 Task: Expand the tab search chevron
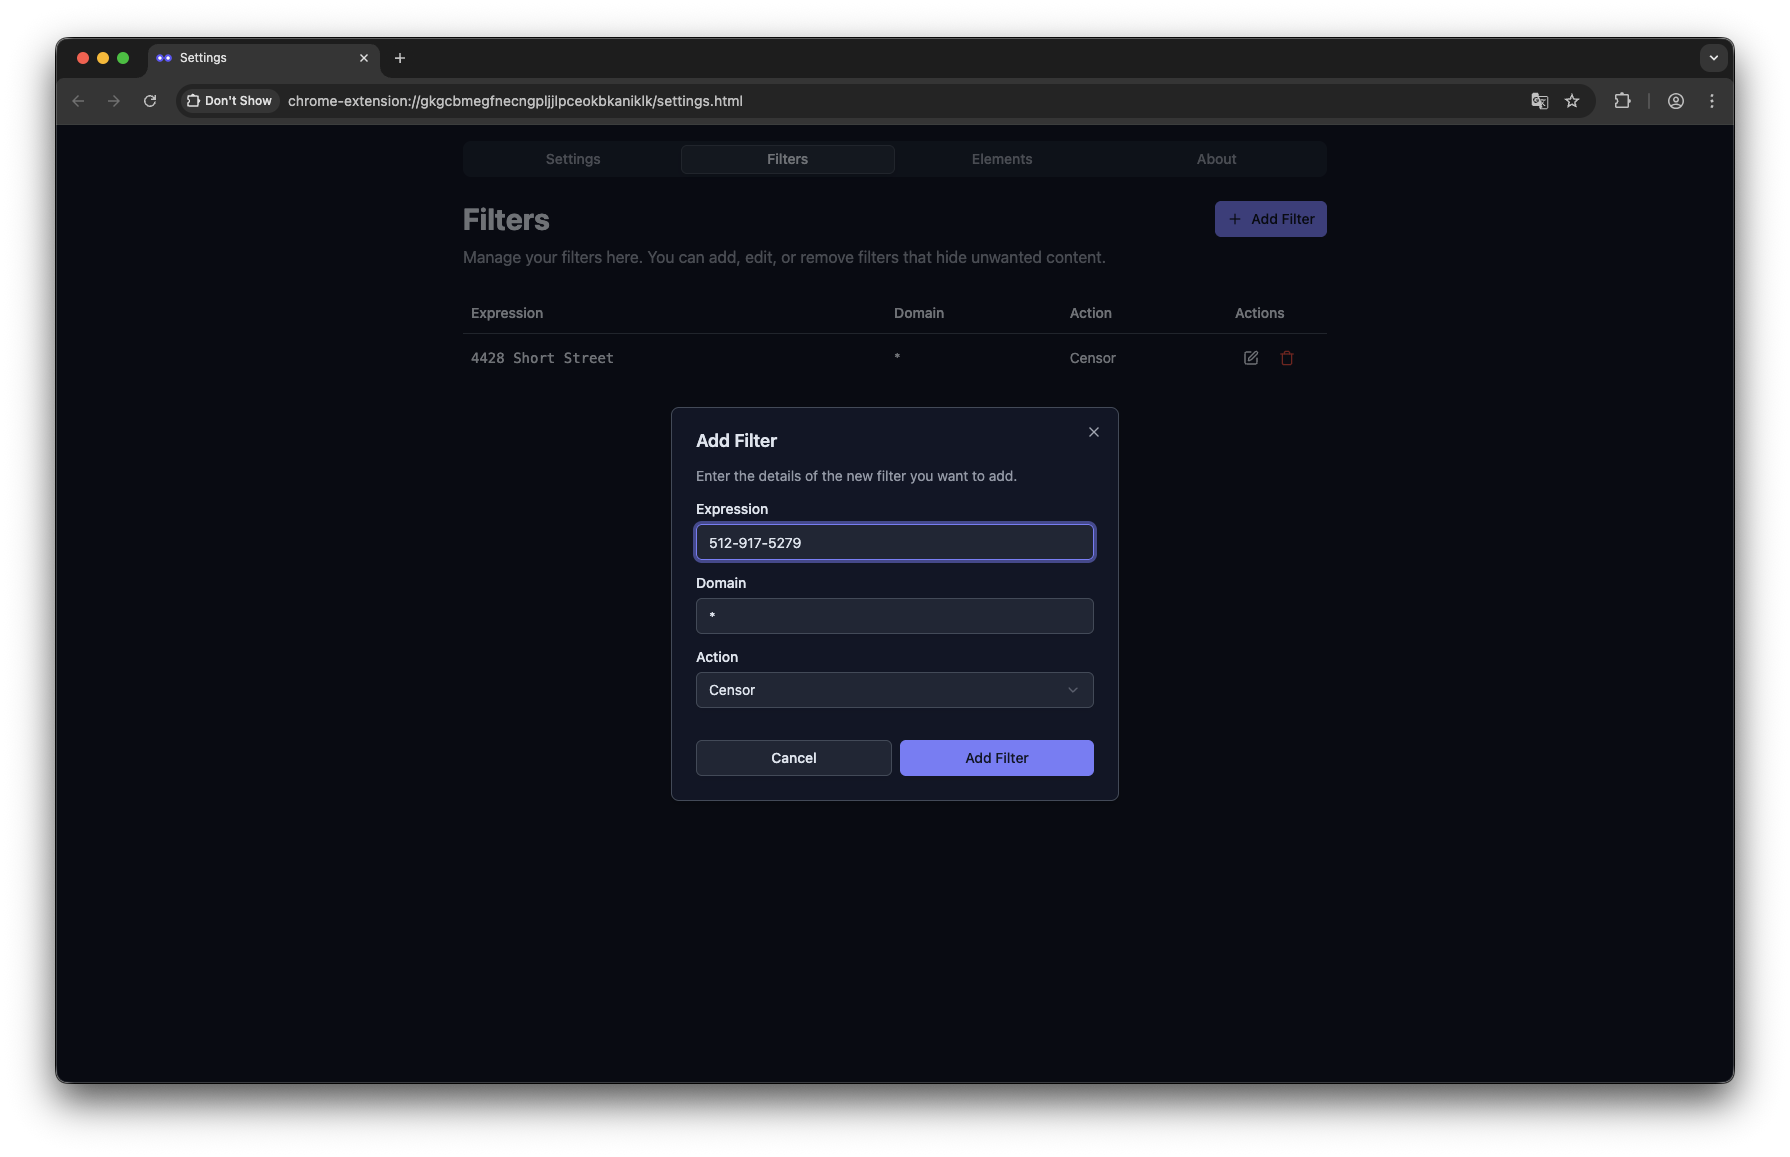(x=1713, y=58)
